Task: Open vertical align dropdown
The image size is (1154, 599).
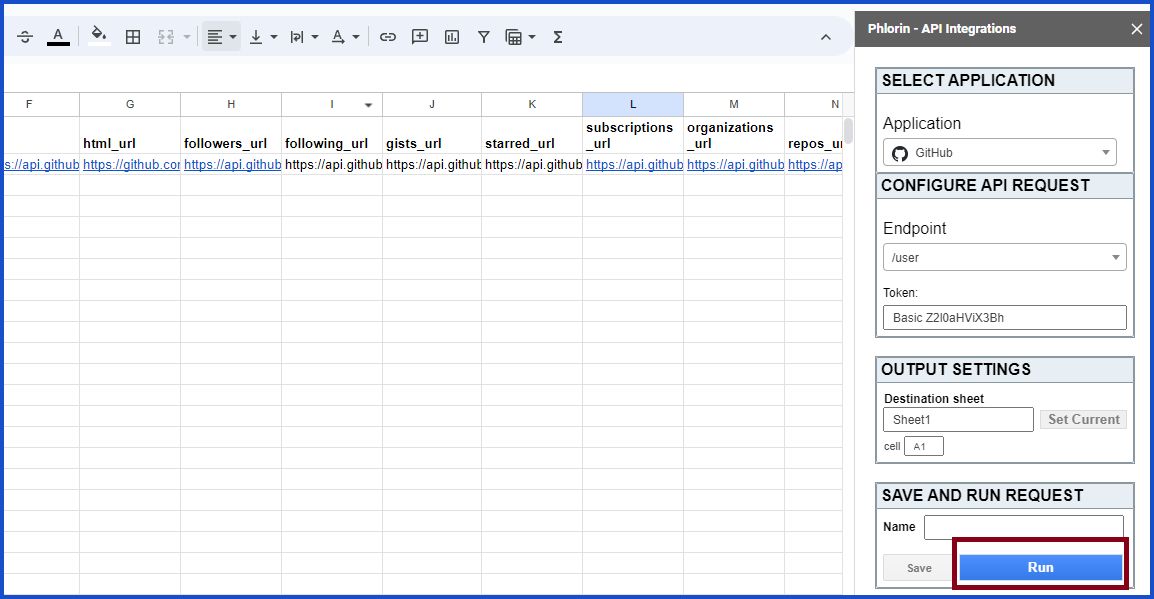Action: point(263,37)
